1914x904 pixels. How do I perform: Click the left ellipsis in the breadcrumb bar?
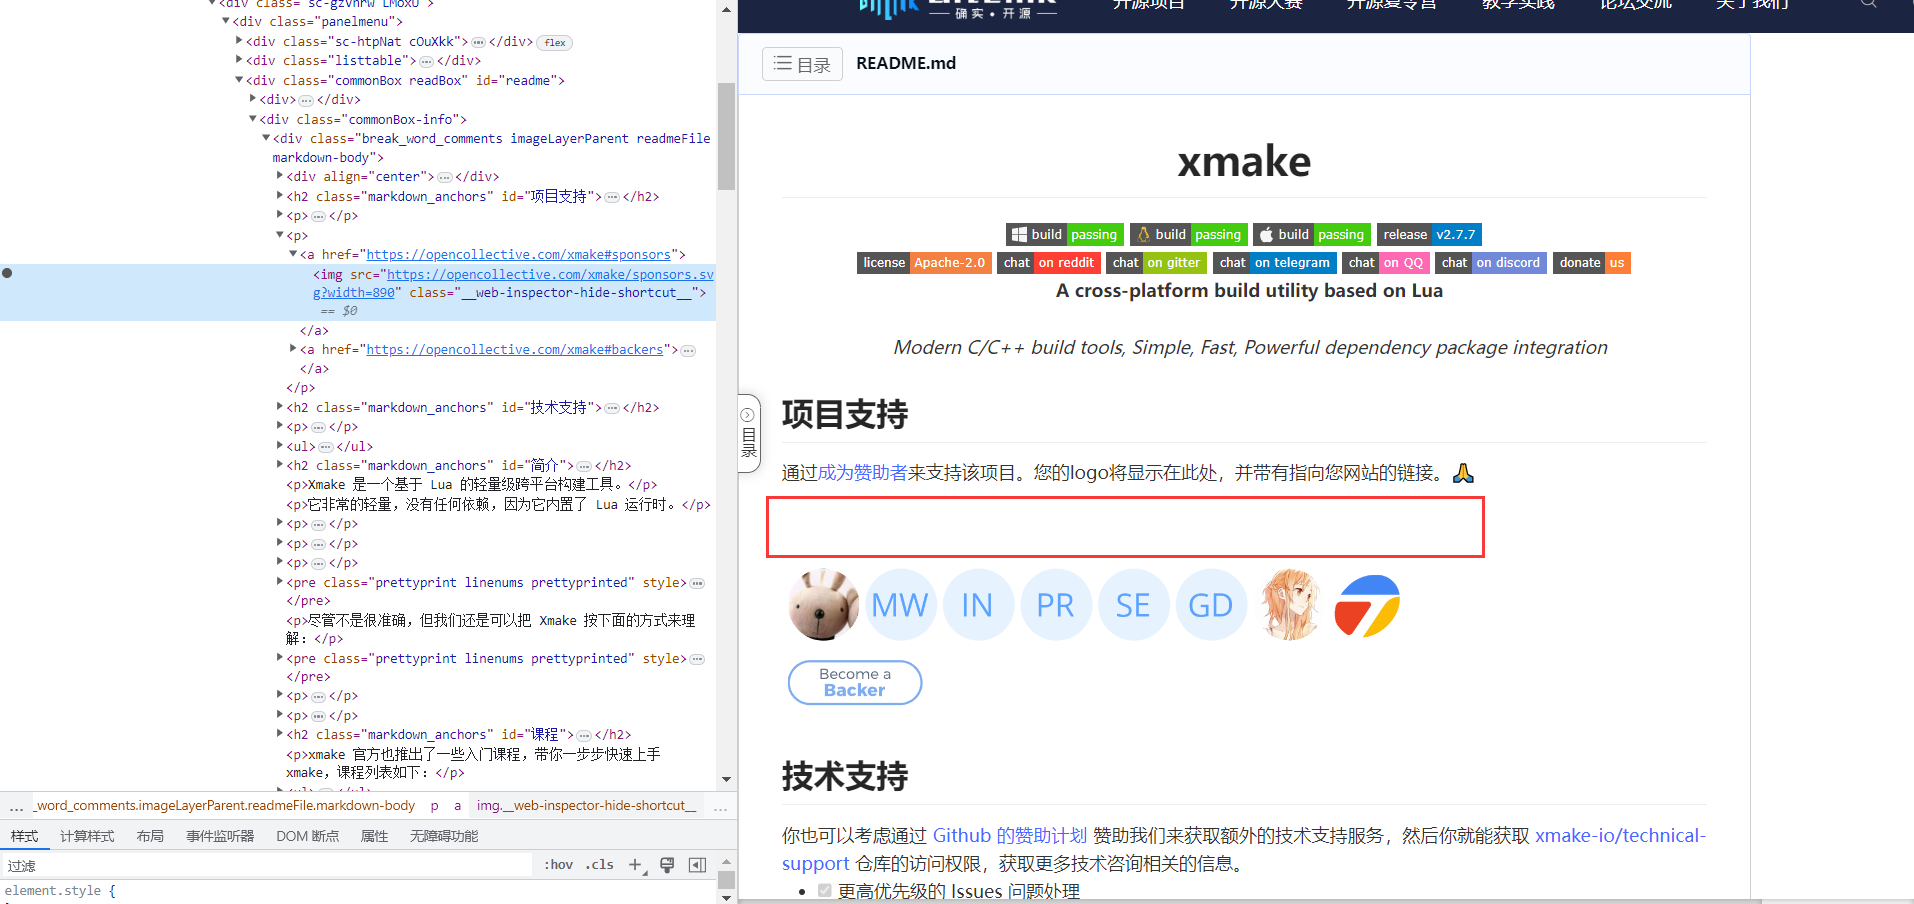pyautogui.click(x=16, y=806)
